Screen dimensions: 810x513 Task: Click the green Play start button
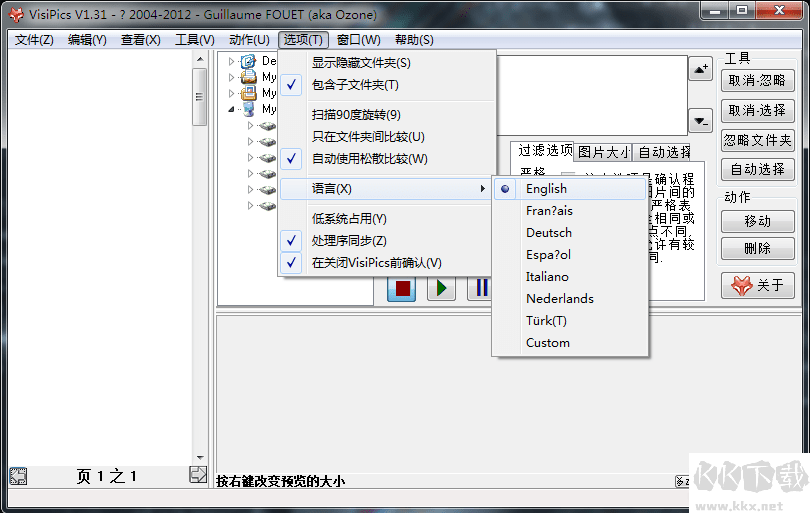pyautogui.click(x=441, y=288)
